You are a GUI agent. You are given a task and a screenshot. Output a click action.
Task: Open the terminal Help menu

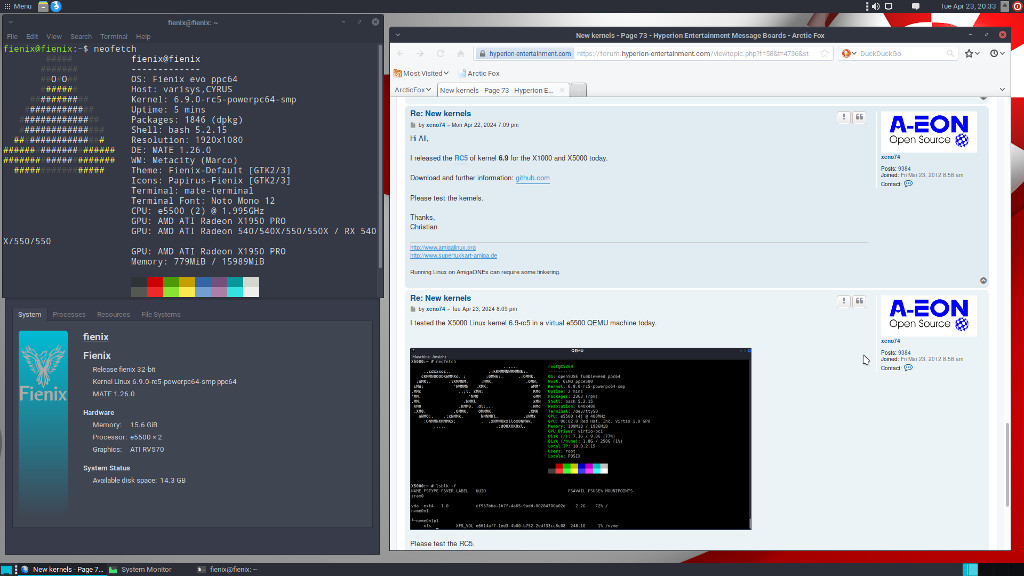[143, 37]
